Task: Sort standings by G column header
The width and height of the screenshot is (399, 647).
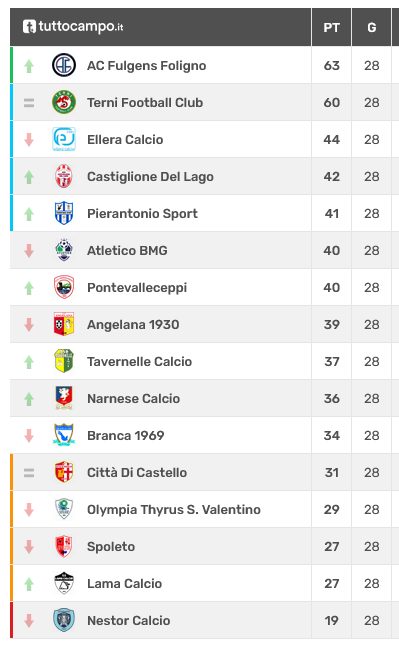Action: (x=371, y=27)
